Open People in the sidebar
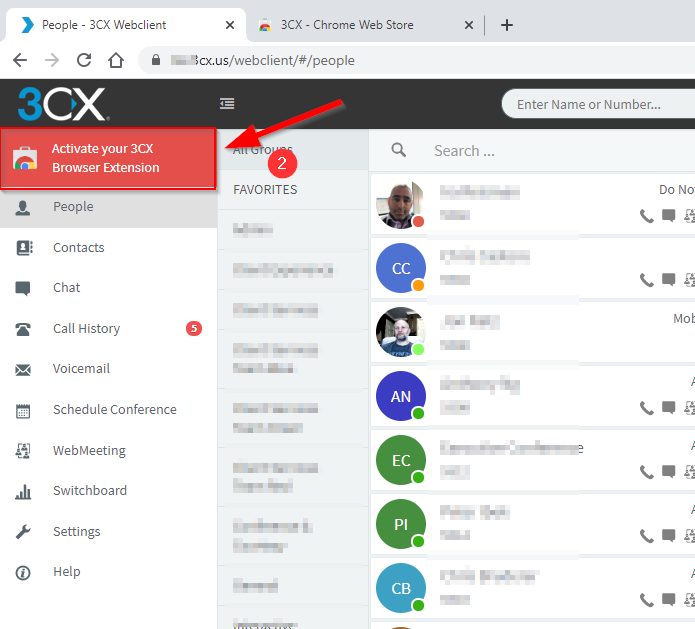This screenshot has height=629, width=695. click(108, 207)
